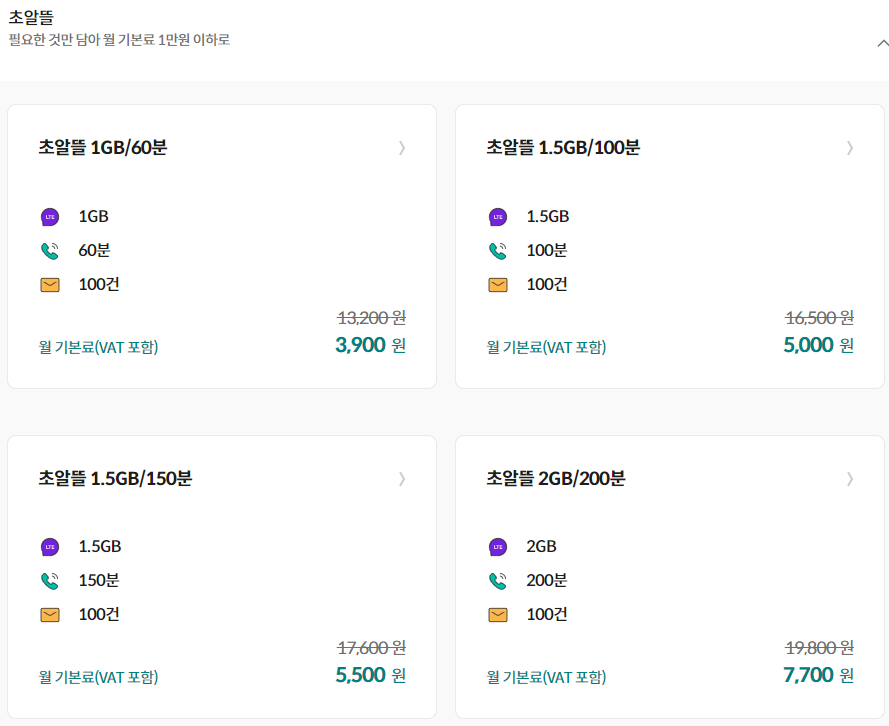Open 초알뜰 1.5GB/100분 plan details arrow

coord(850,148)
